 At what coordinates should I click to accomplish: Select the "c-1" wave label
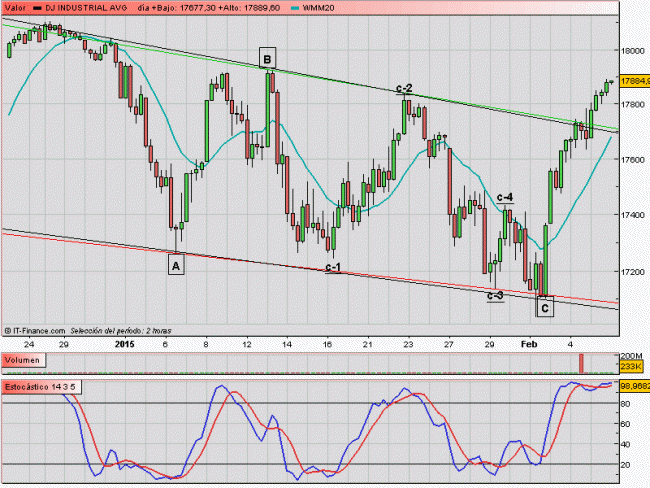[x=333, y=267]
